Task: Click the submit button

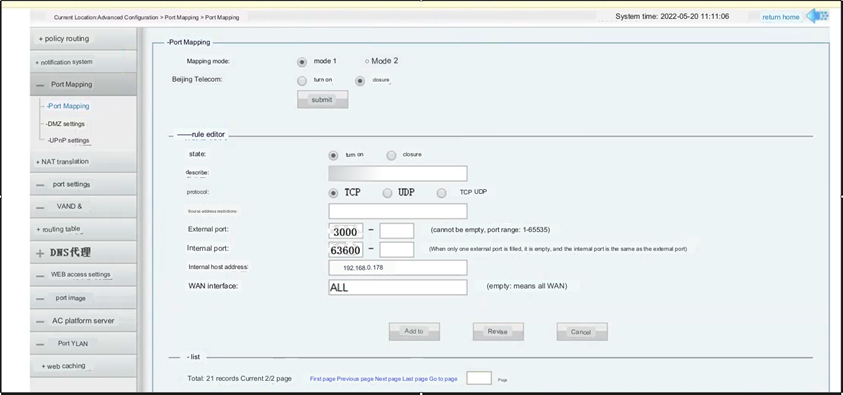Action: pos(323,99)
